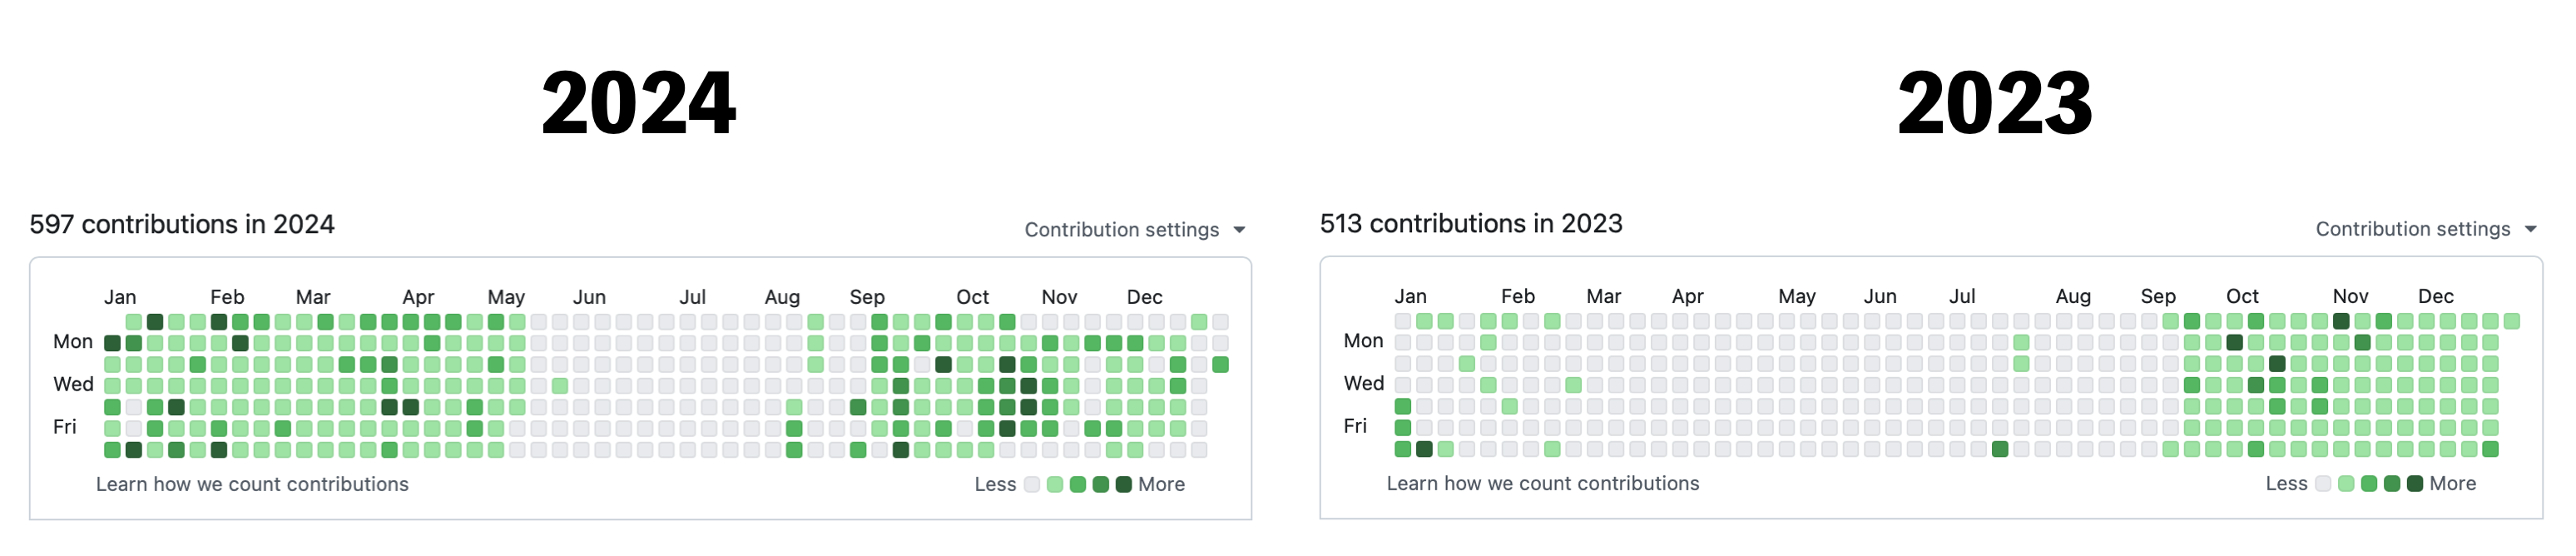The image size is (2576, 556).
Task: Click the gray legend swatch in 2023 graph
Action: coord(2322,484)
